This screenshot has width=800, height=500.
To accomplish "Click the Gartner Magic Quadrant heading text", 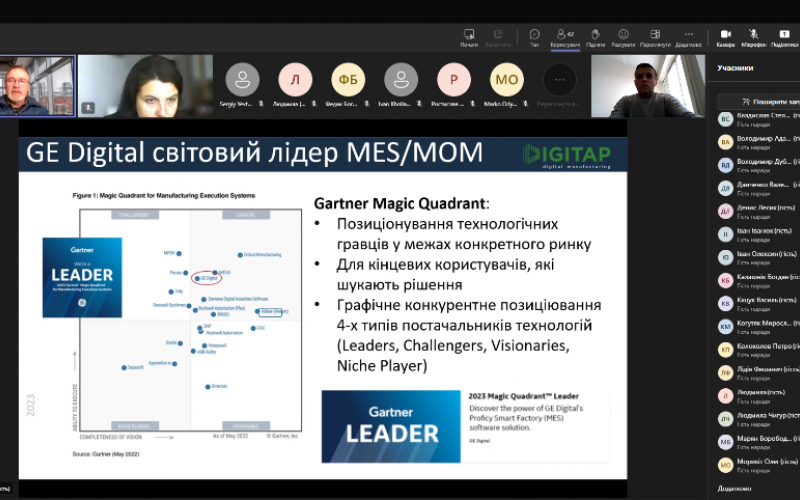I will click(x=401, y=204).
